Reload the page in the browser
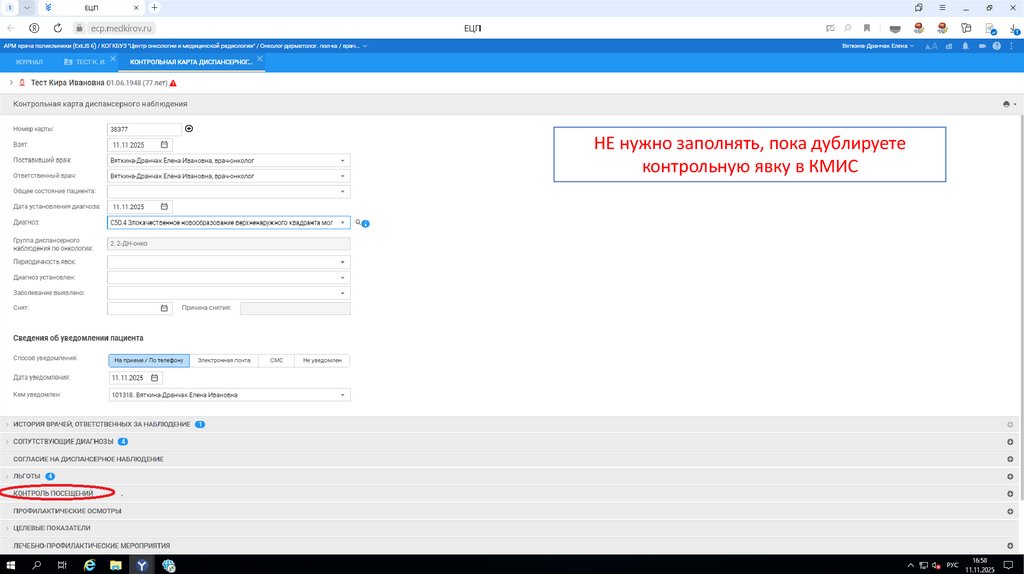The width and height of the screenshot is (1024, 574). tap(57, 28)
